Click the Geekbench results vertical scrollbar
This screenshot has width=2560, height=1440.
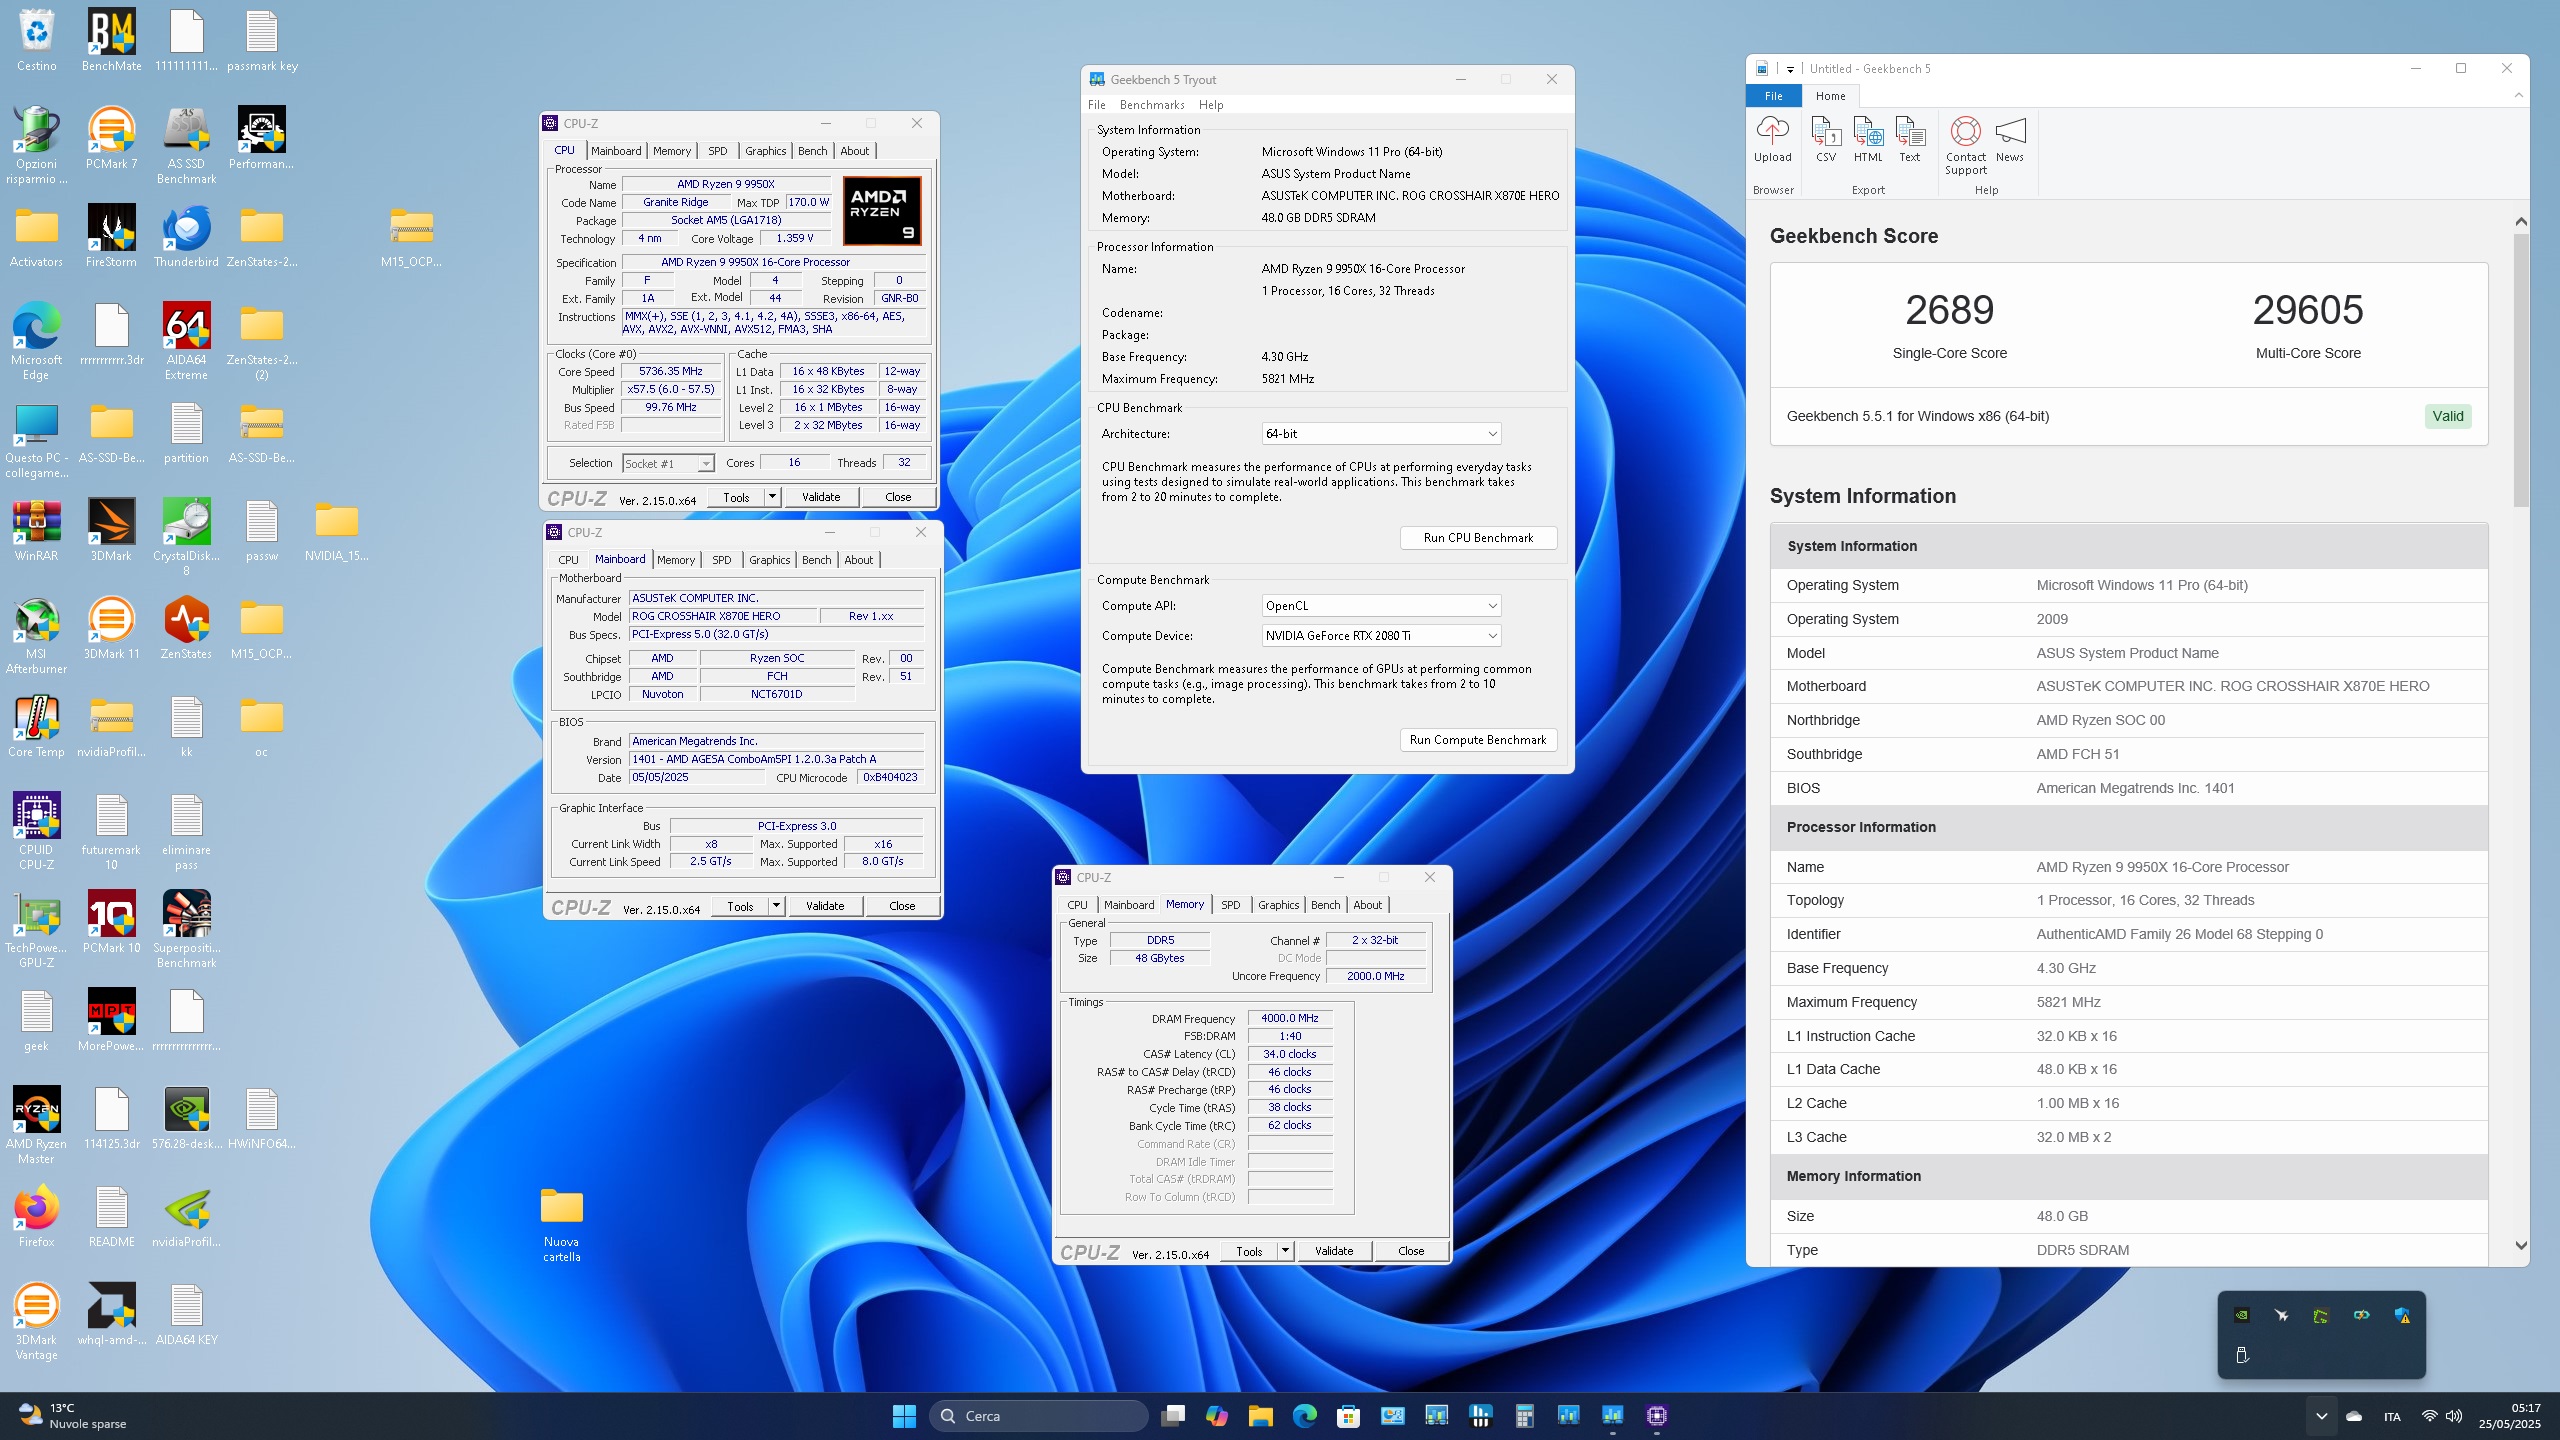pyautogui.click(x=2520, y=370)
